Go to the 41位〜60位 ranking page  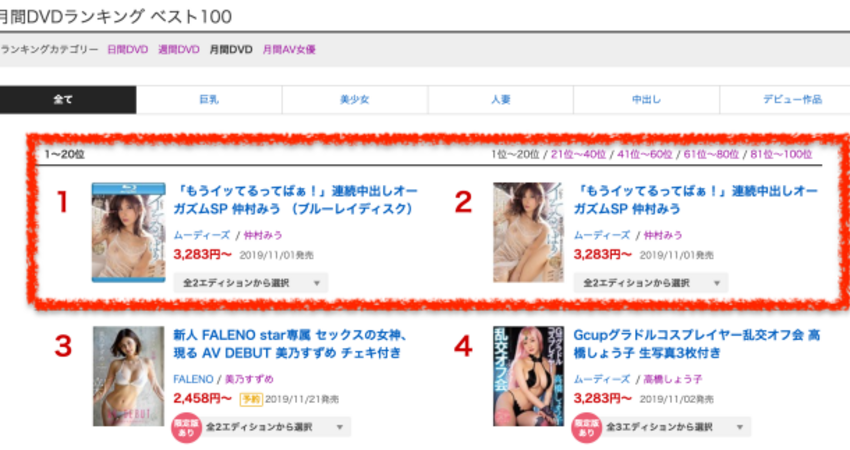coord(645,155)
